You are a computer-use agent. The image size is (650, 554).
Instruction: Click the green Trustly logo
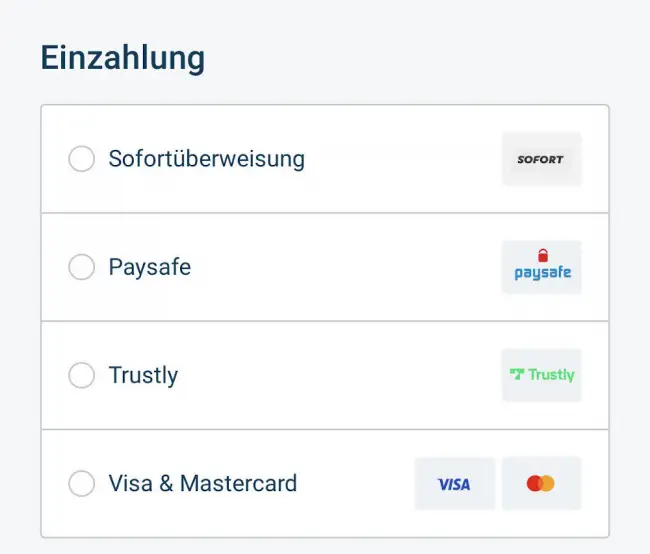coord(541,375)
